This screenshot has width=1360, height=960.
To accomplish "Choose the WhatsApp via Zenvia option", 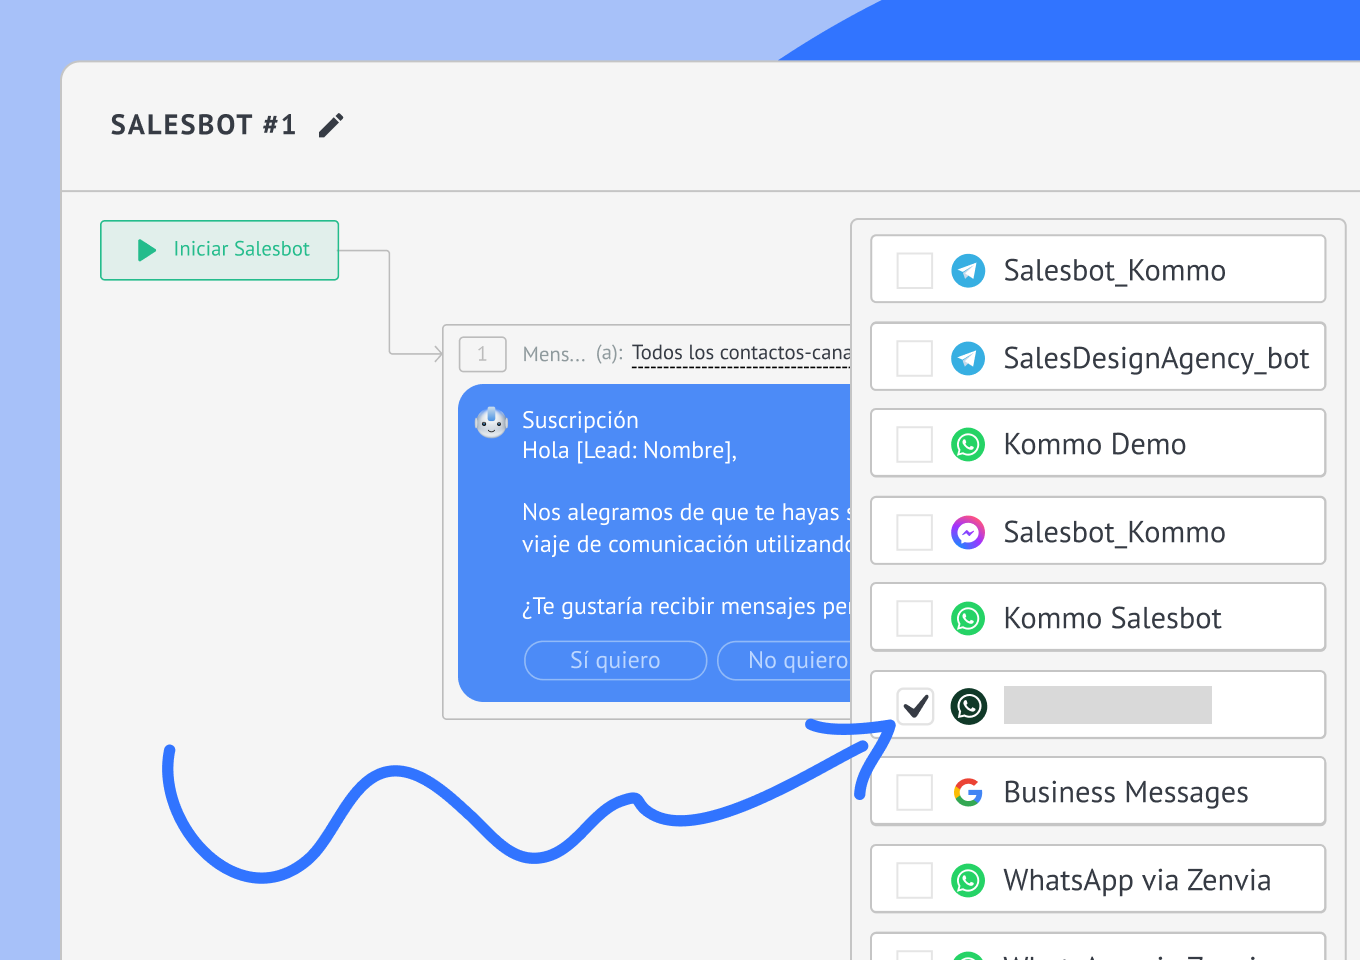I will [x=1098, y=879].
